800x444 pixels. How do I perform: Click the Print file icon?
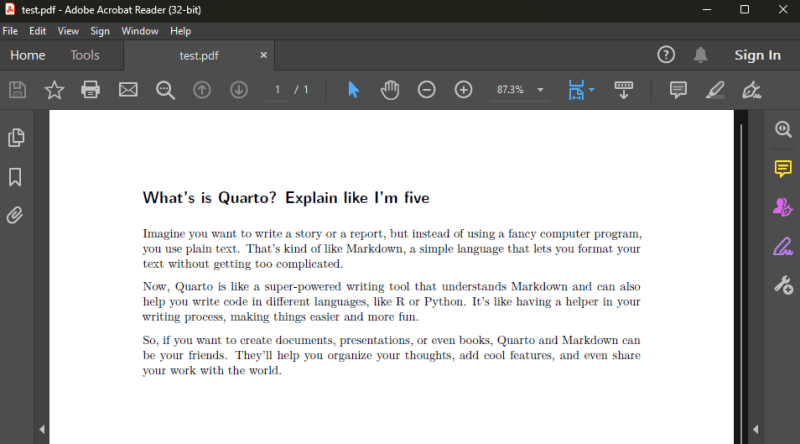[x=90, y=90]
